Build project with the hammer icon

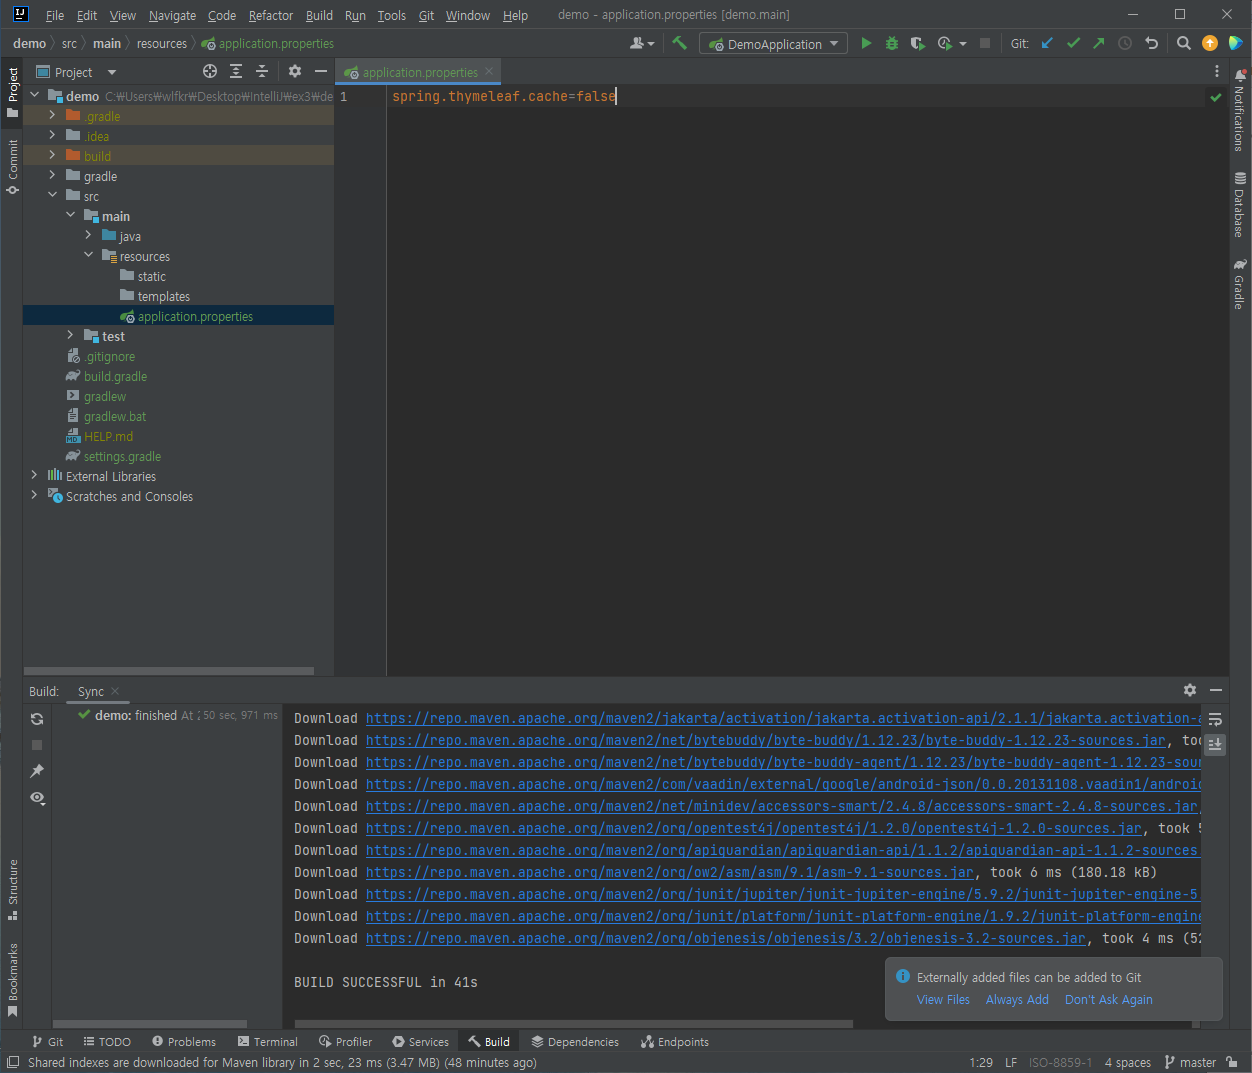pyautogui.click(x=680, y=43)
